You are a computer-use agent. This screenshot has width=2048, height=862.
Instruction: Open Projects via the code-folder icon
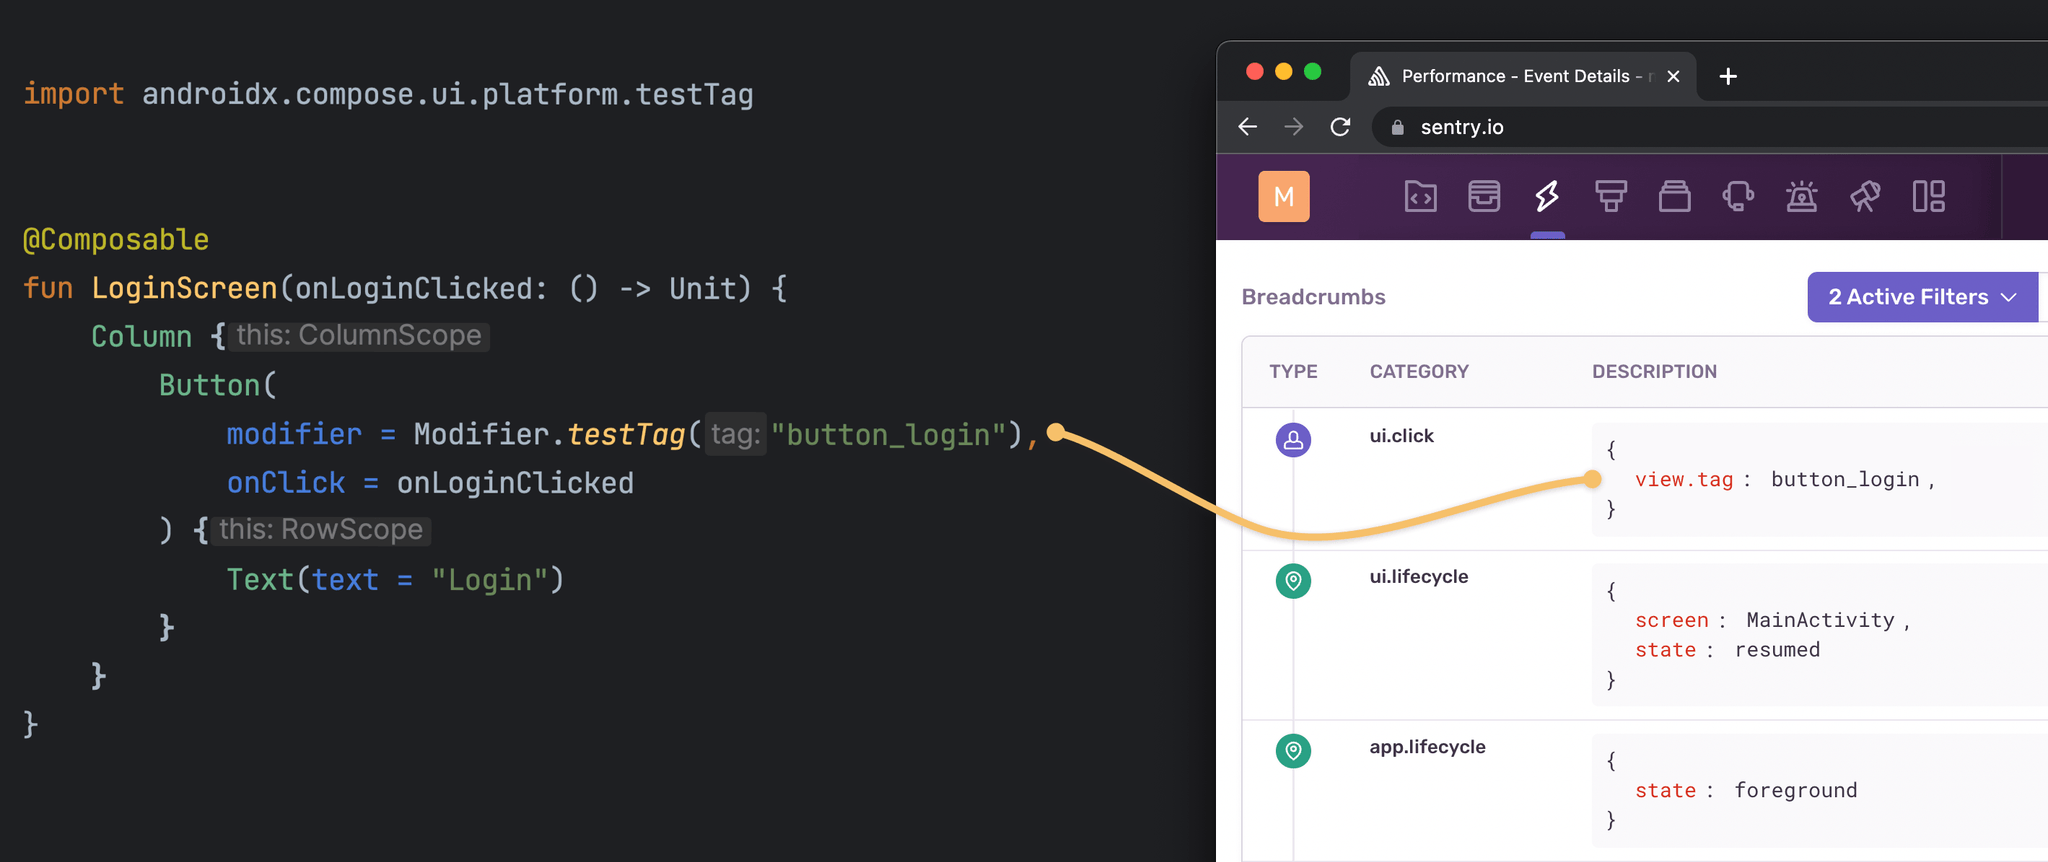(1420, 197)
